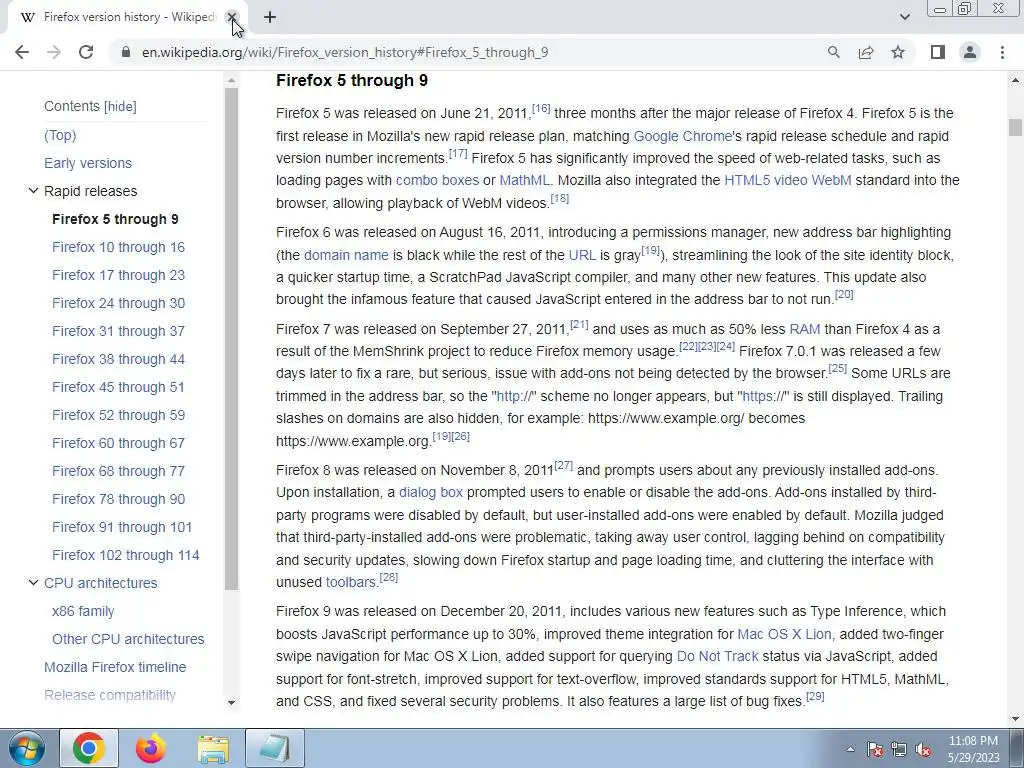The image size is (1024, 768).
Task: Follow the RAM link
Action: [805, 329]
